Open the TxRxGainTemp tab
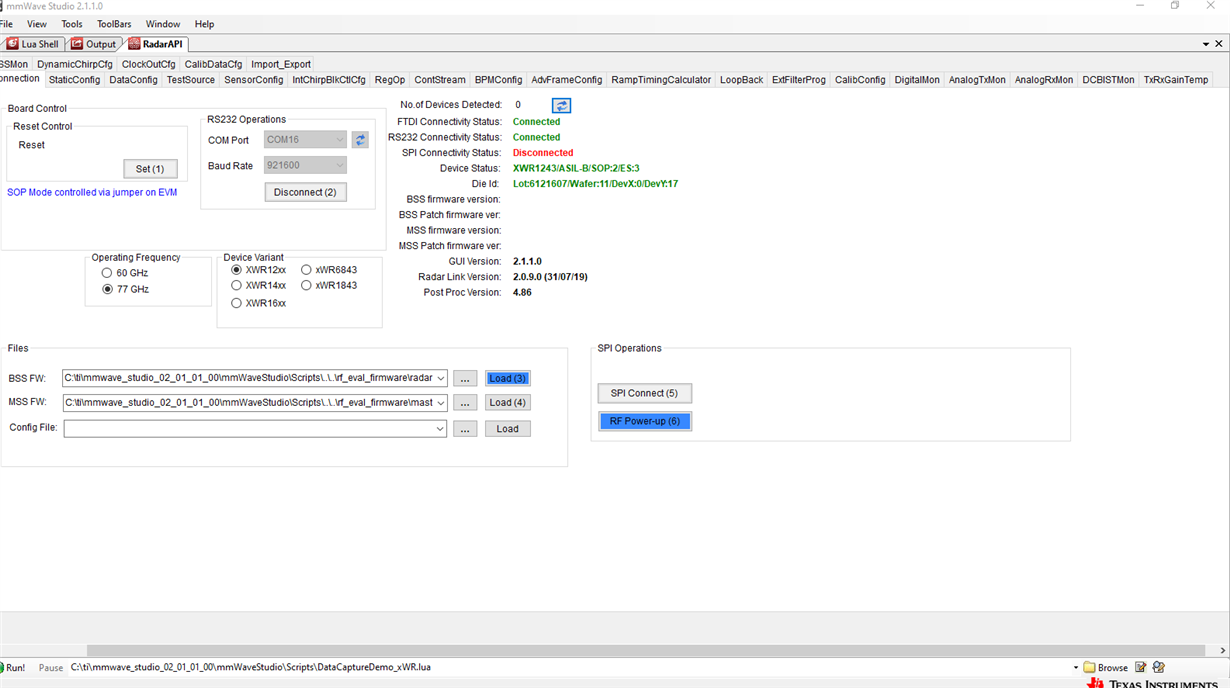The image size is (1230, 688). pyautogui.click(x=1176, y=80)
